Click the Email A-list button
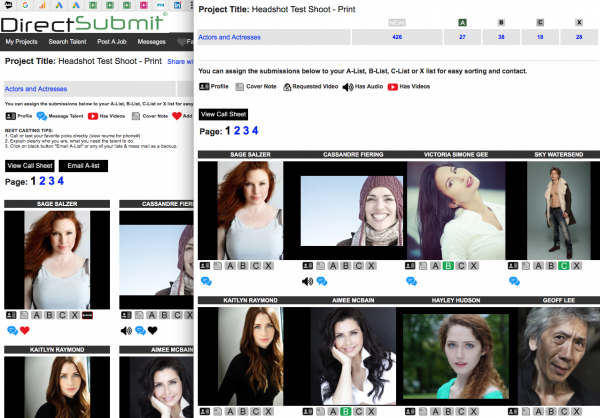The height and width of the screenshot is (418, 600). tap(85, 164)
